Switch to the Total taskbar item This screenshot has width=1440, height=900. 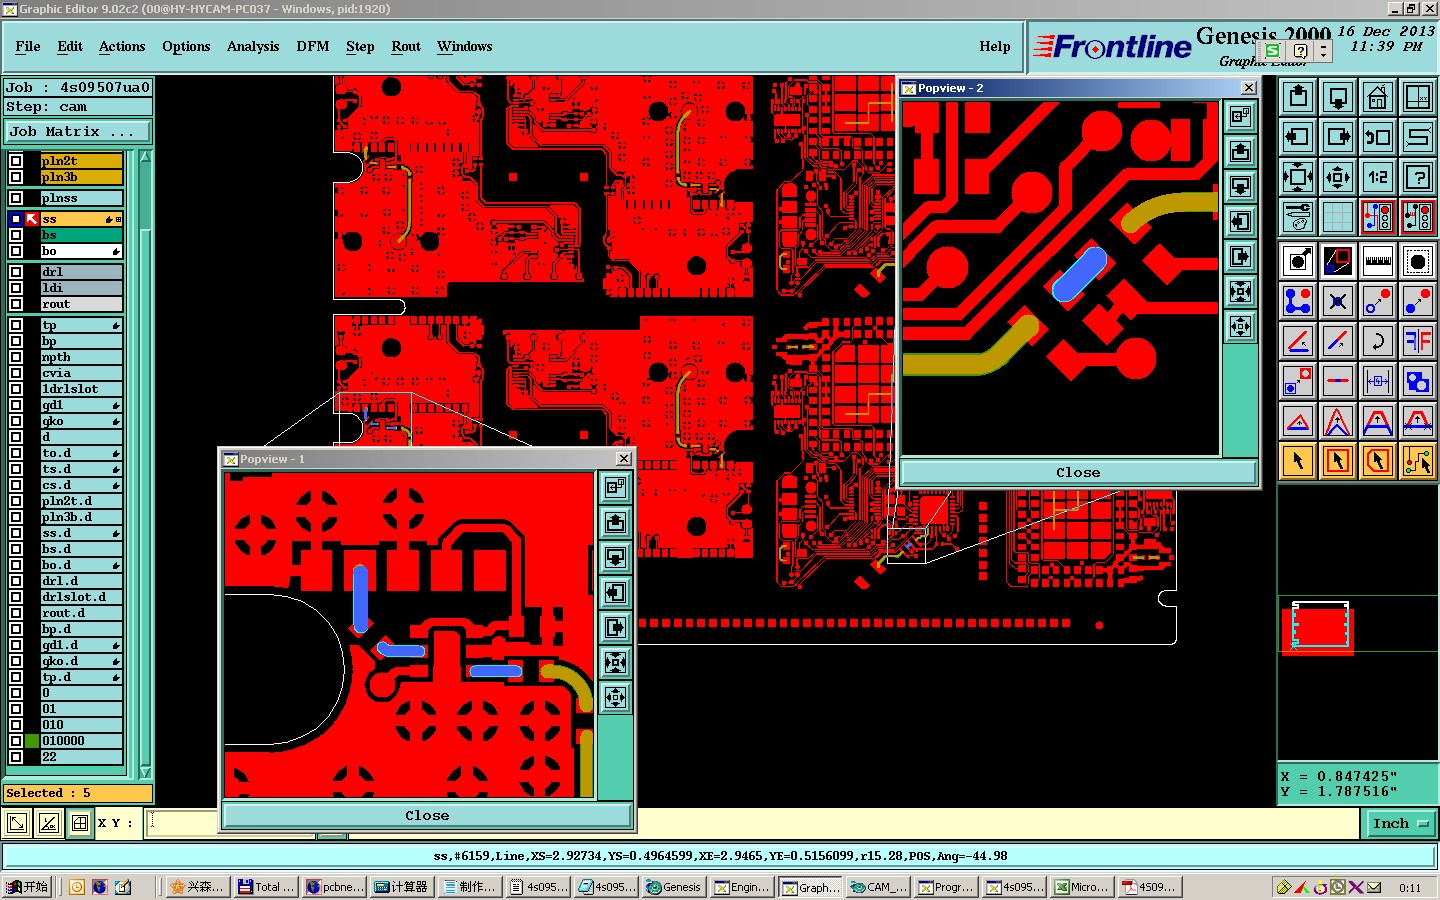pos(267,887)
